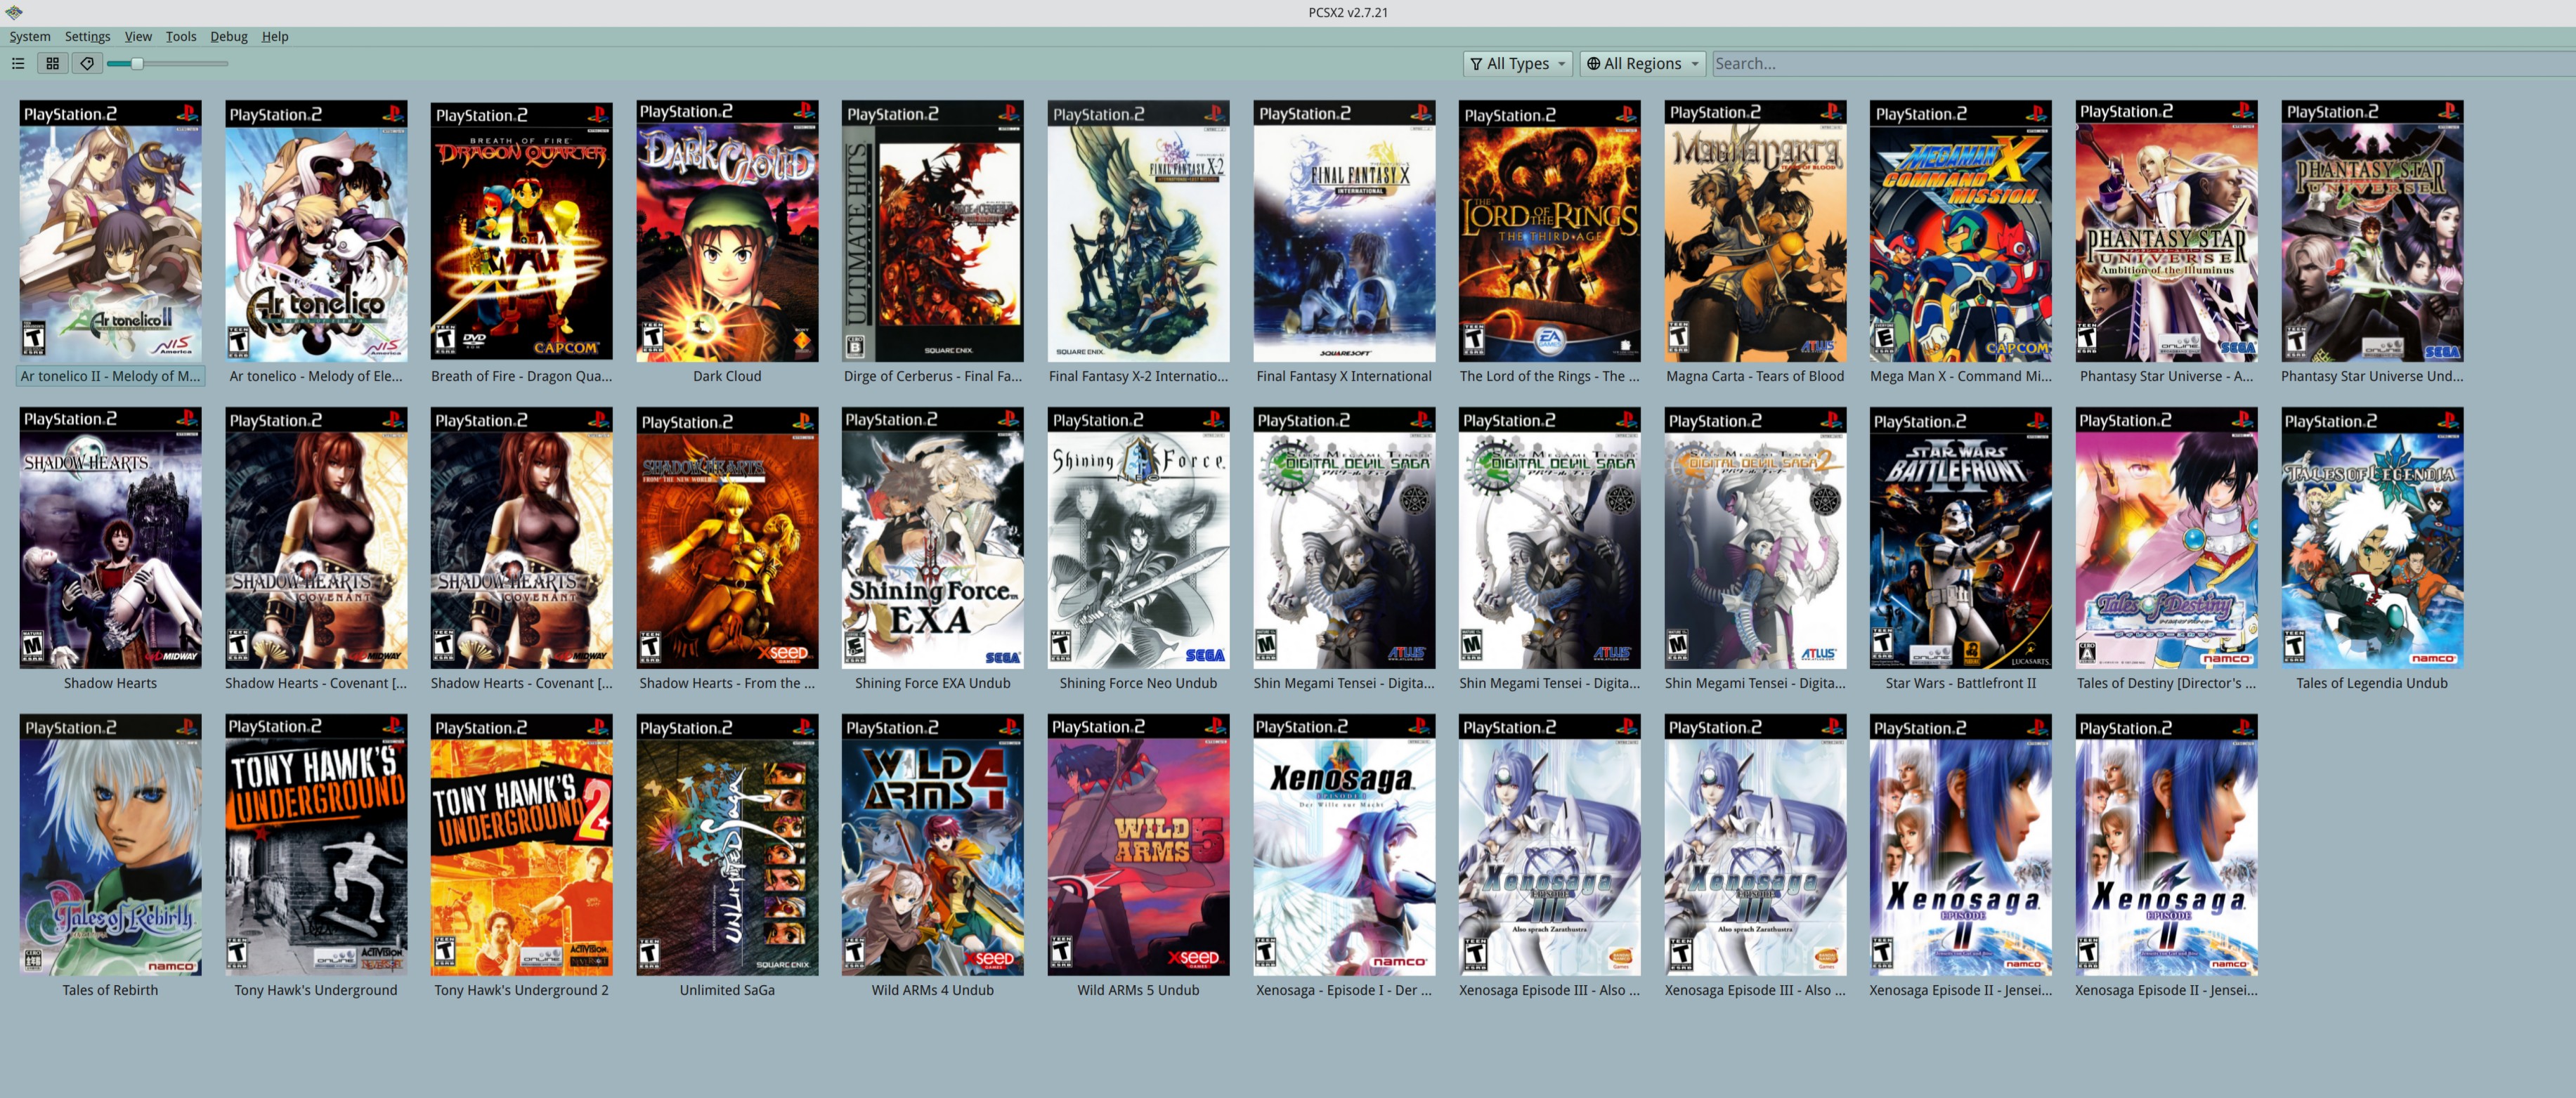Click the cover size slider handle
The height and width of the screenshot is (1098, 2576).
pos(137,63)
